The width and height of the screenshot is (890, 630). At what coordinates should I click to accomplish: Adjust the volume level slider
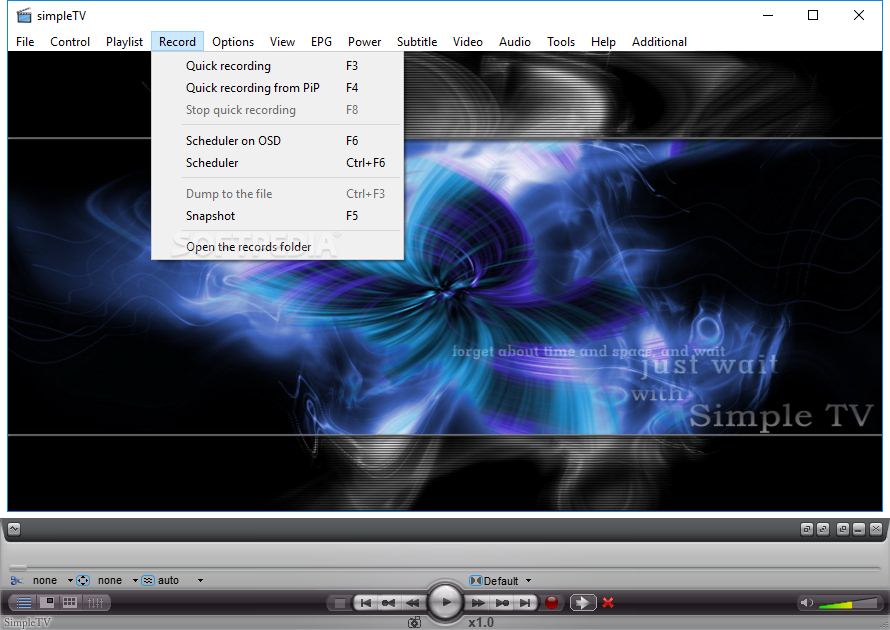[x=849, y=603]
